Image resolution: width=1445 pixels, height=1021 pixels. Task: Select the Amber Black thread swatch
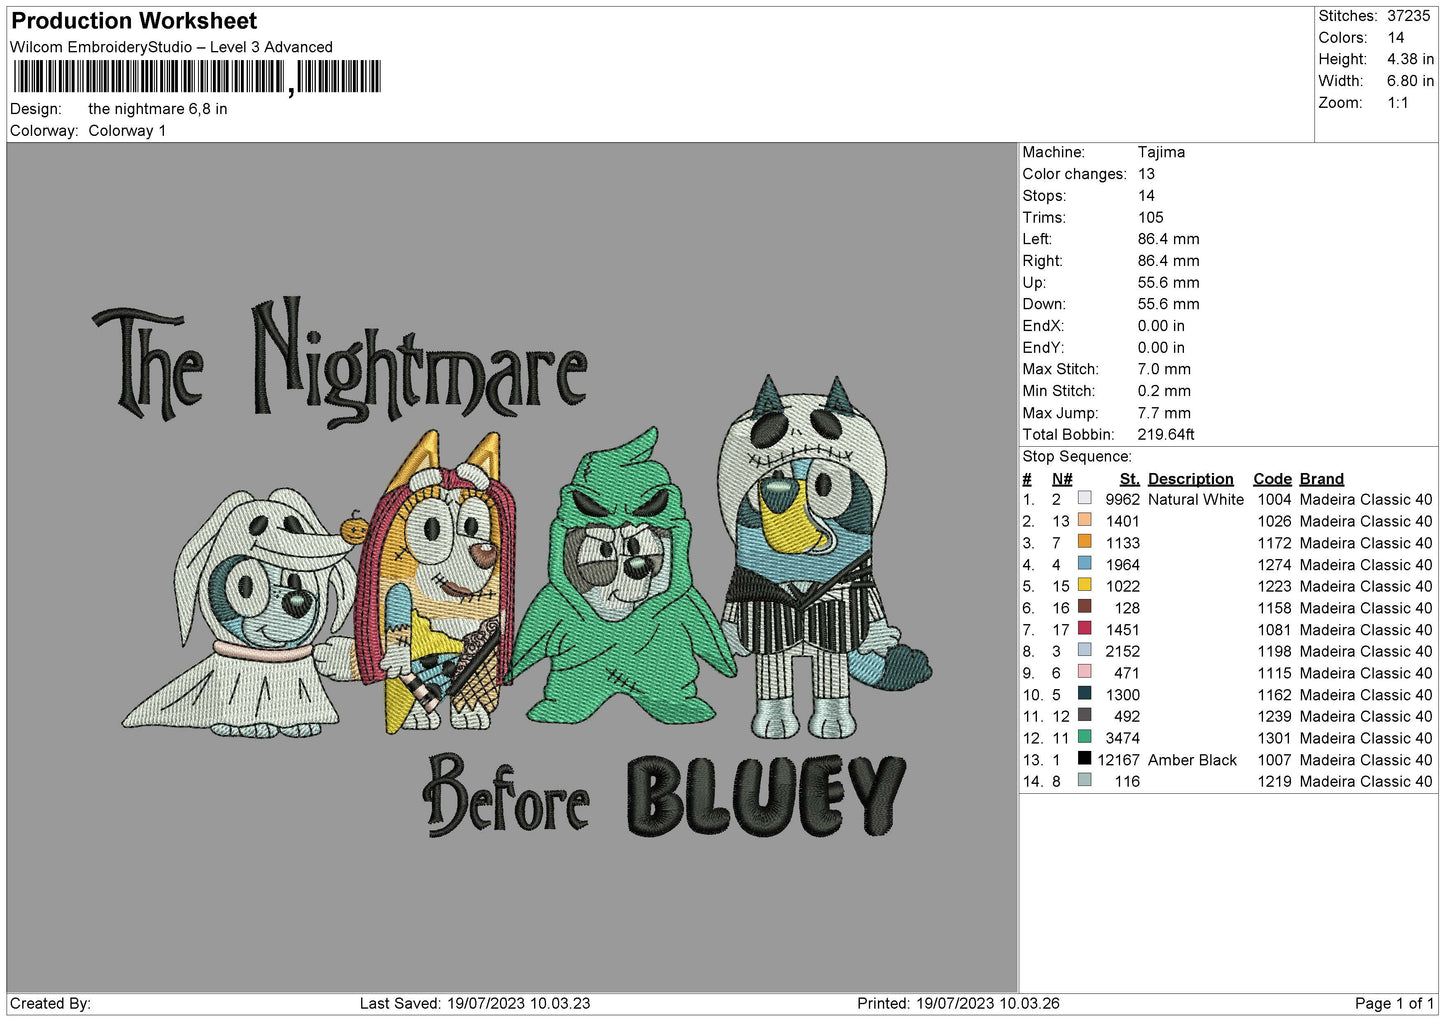[1084, 759]
